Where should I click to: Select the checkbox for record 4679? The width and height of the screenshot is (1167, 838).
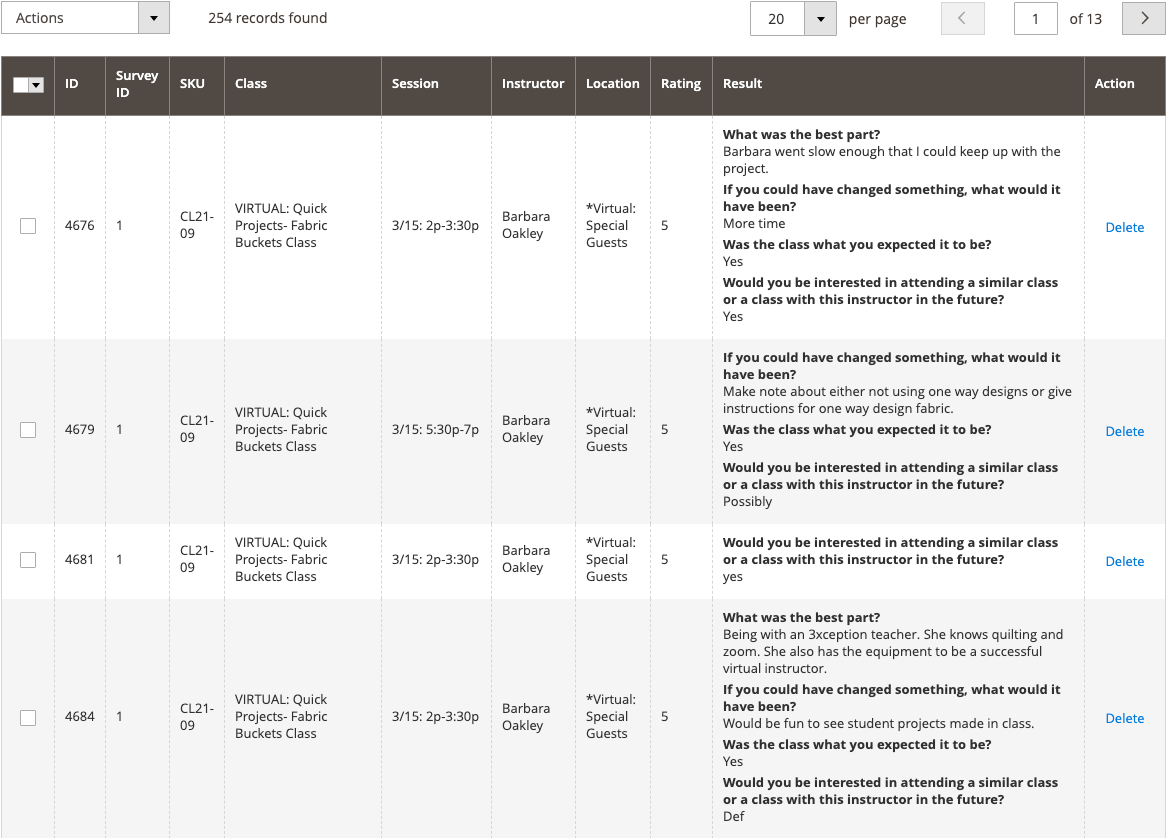(x=28, y=430)
